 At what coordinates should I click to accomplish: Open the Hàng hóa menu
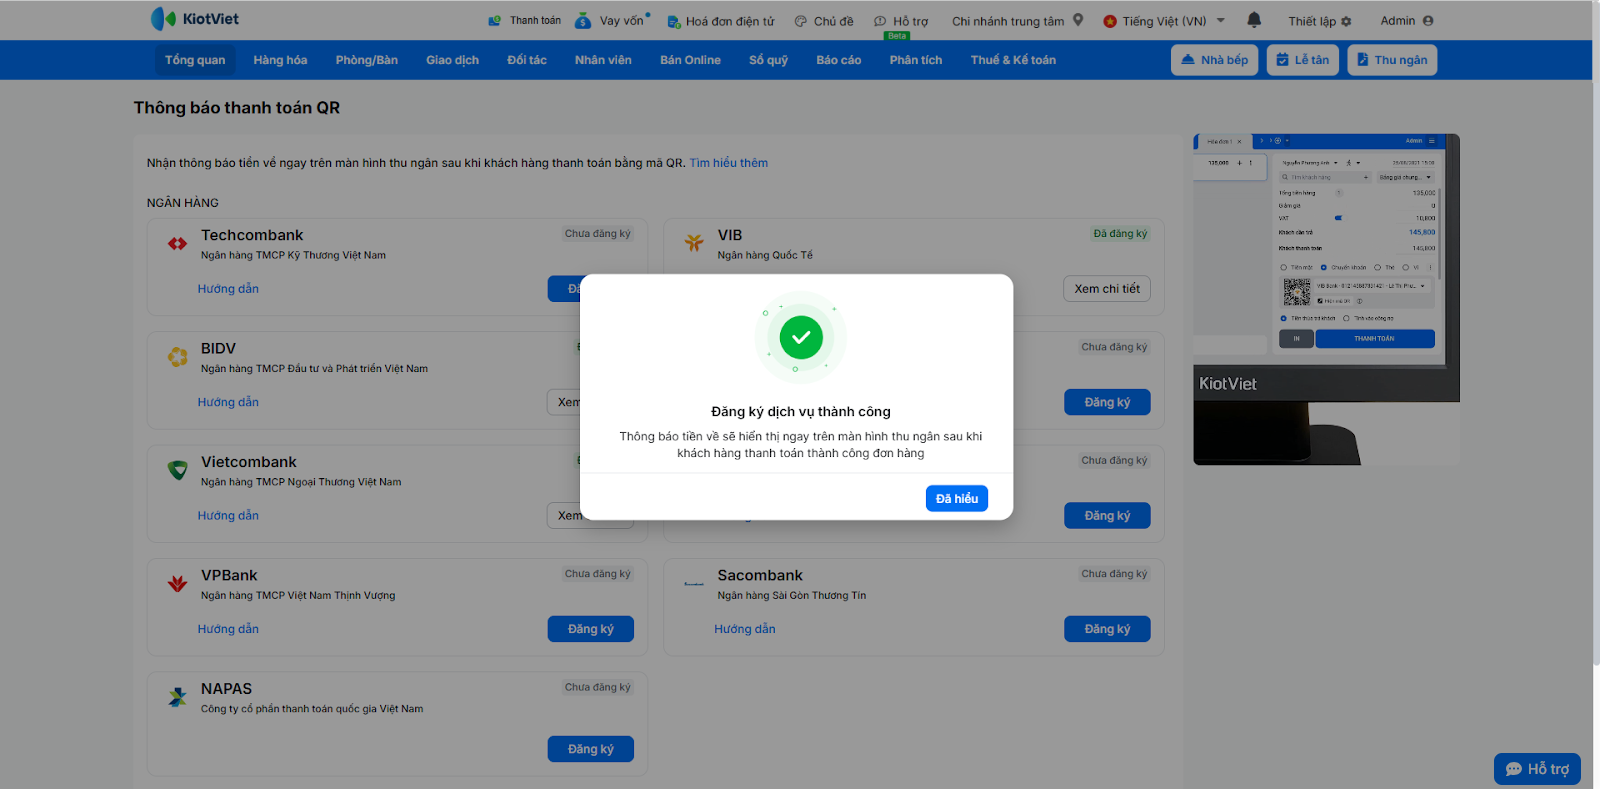point(280,60)
